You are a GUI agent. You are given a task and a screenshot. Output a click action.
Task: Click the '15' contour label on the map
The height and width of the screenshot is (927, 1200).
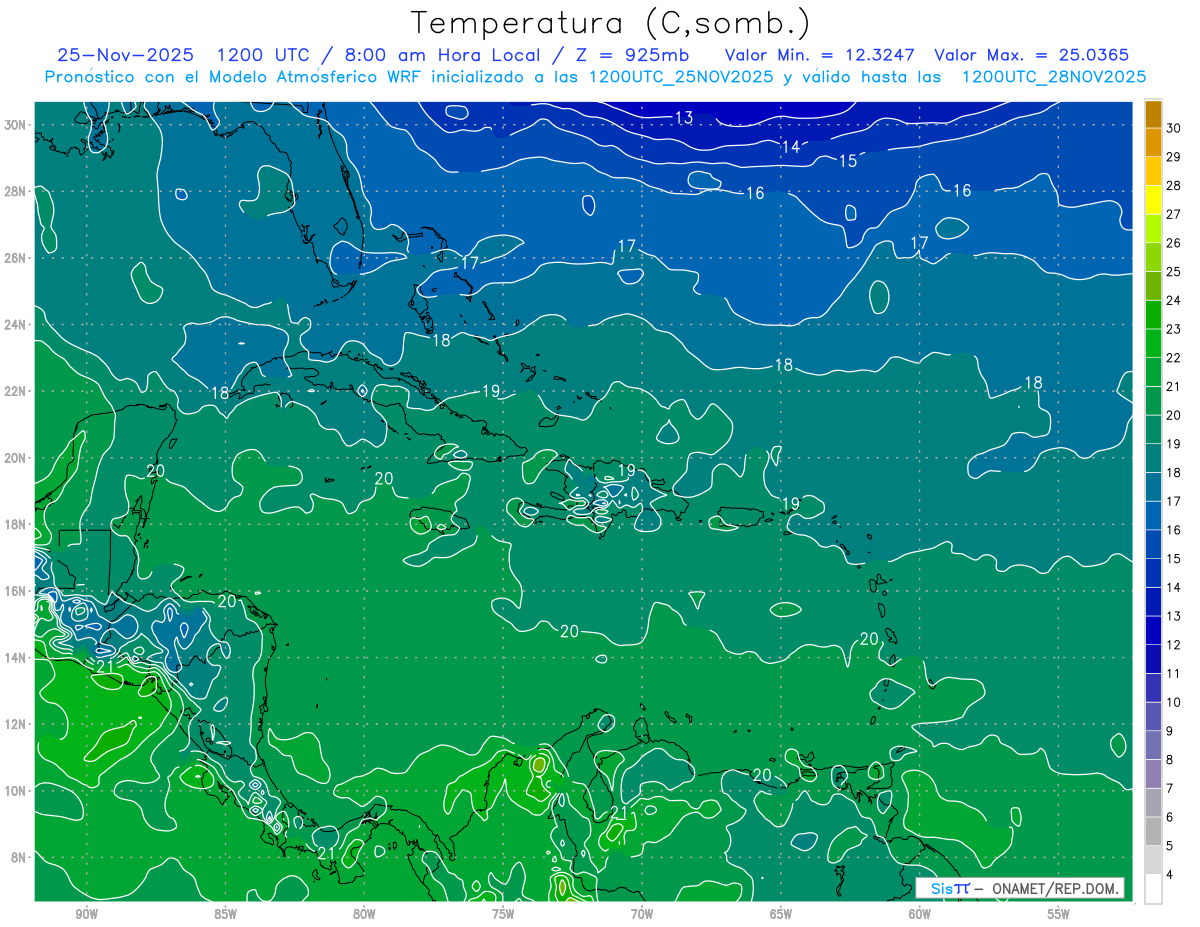pyautogui.click(x=848, y=161)
